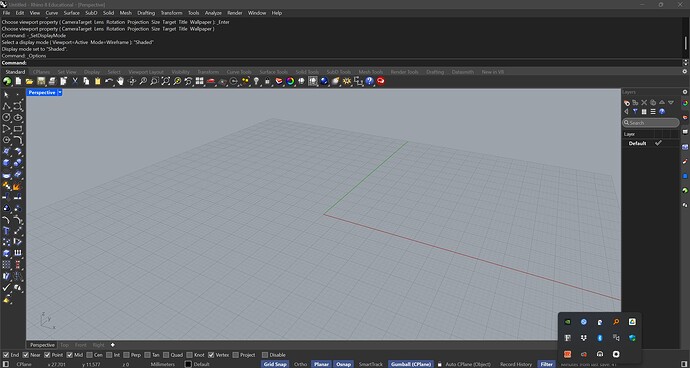Open the Millimeters units selector
The image size is (690, 368).
click(162, 364)
